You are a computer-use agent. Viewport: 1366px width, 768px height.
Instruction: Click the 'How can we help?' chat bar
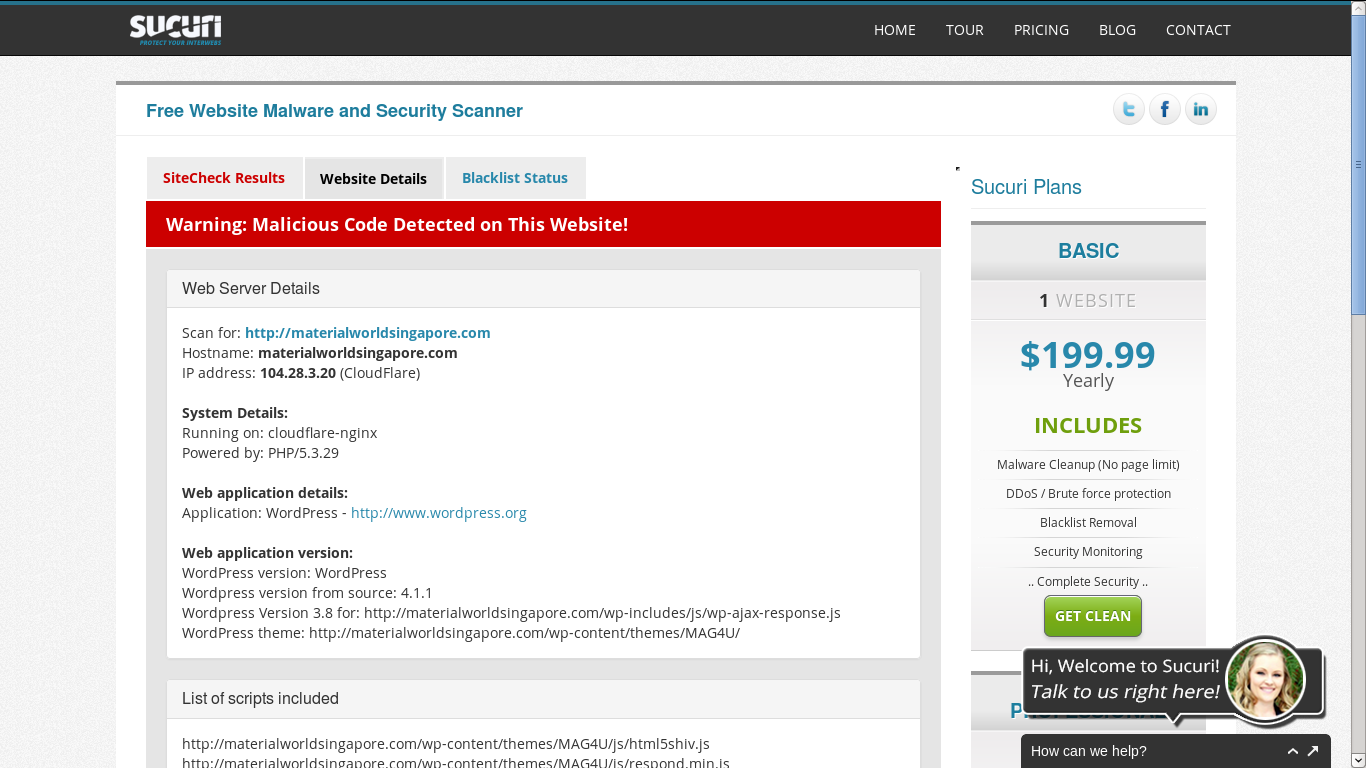tap(1176, 751)
